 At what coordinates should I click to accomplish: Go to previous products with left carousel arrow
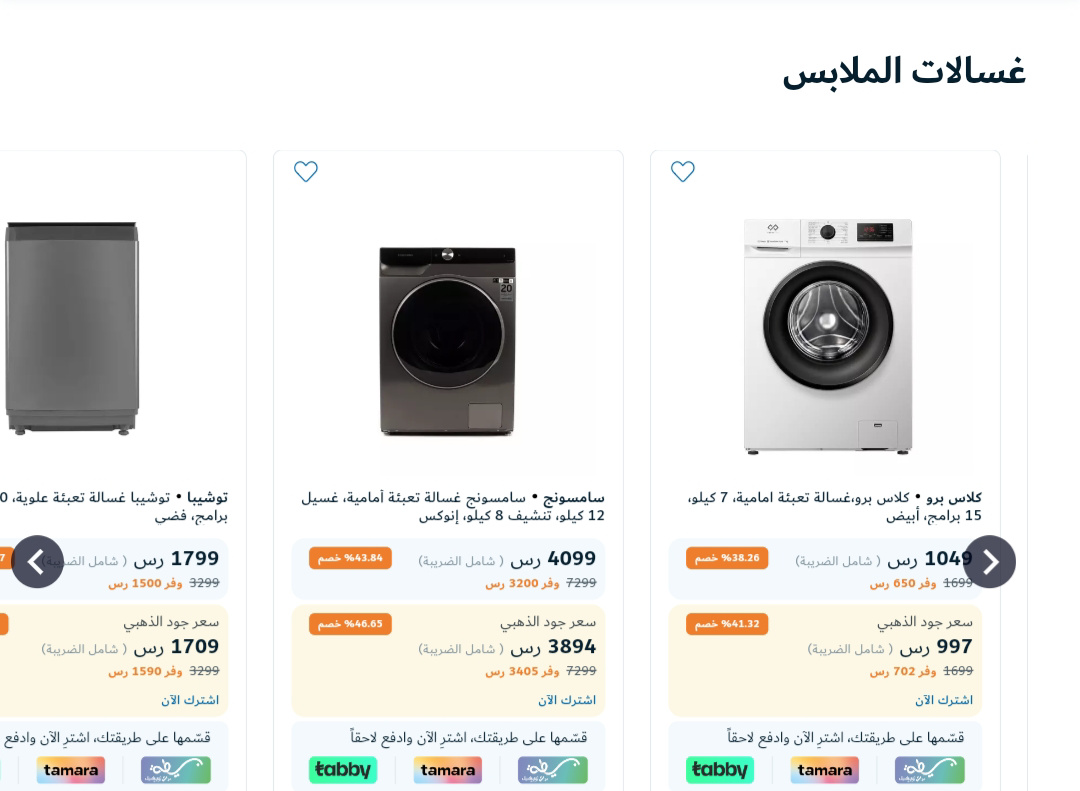[x=37, y=562]
